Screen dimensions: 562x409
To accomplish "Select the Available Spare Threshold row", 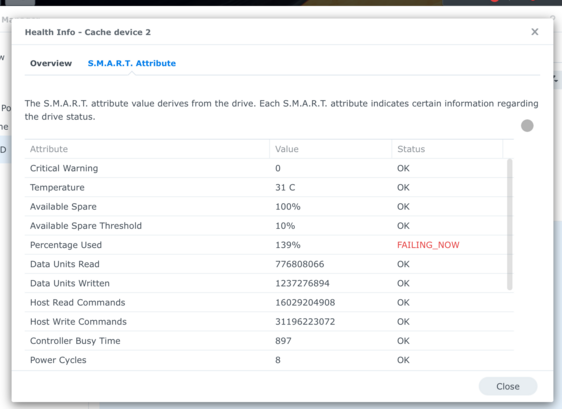I will [x=266, y=226].
